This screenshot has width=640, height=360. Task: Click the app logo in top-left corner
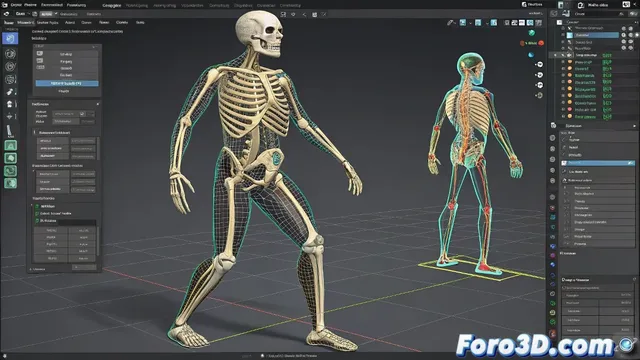click(4, 5)
